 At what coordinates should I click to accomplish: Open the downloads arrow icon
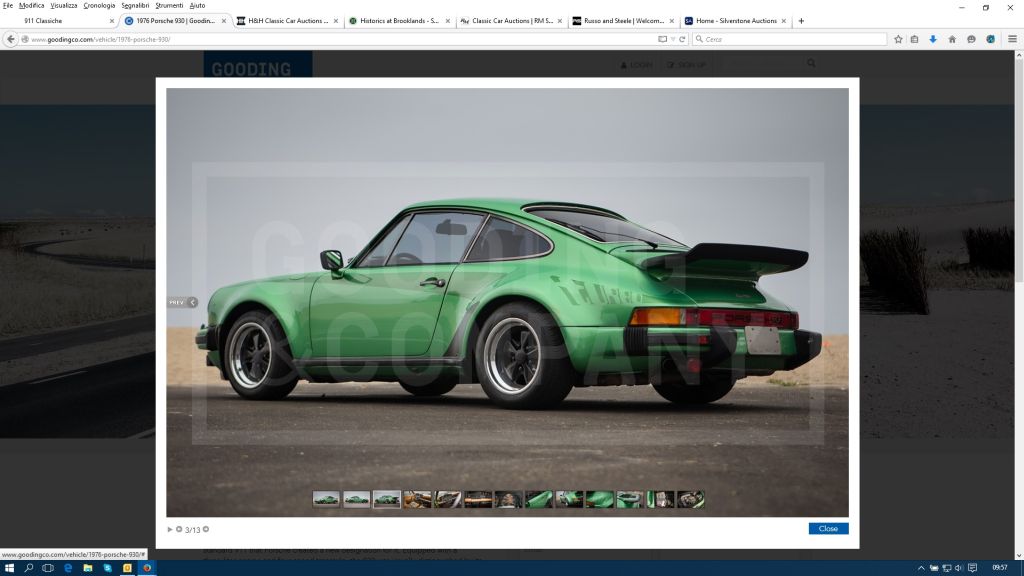click(933, 39)
